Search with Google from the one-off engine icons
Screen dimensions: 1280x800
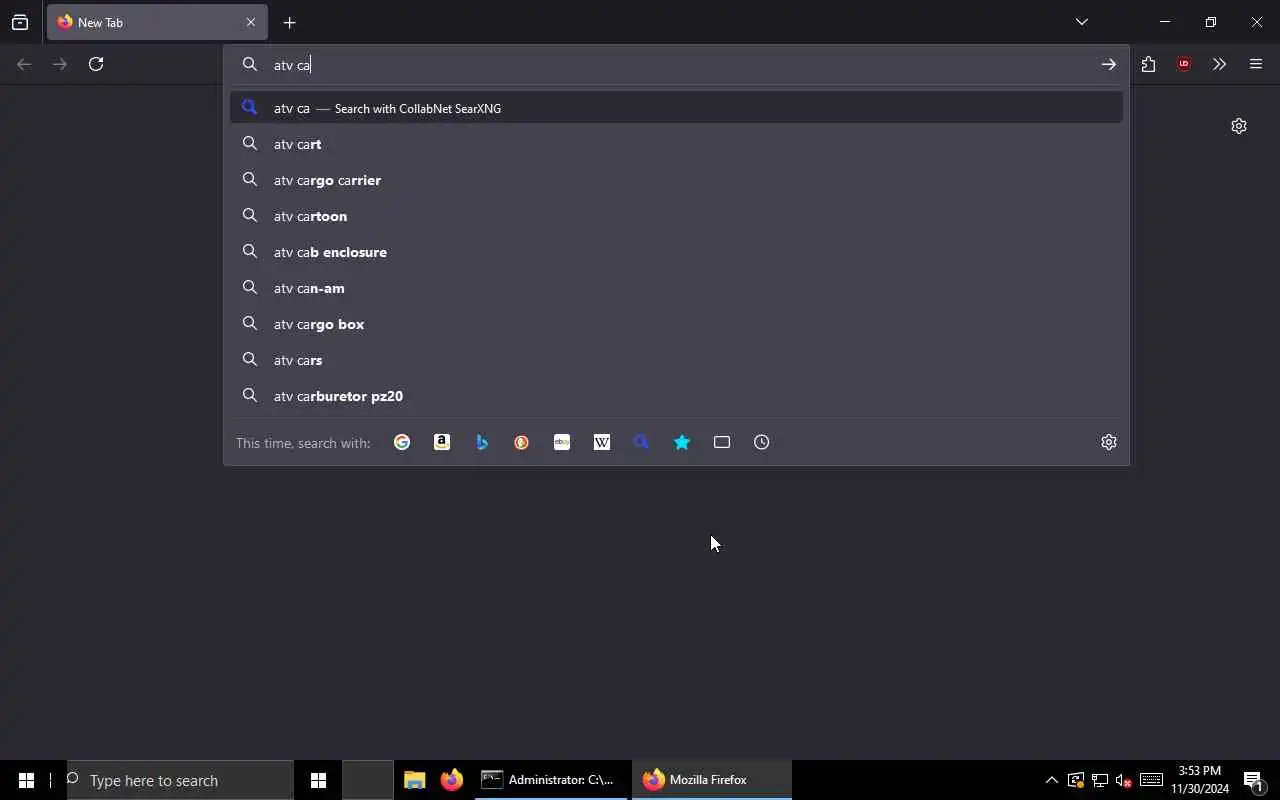(402, 442)
